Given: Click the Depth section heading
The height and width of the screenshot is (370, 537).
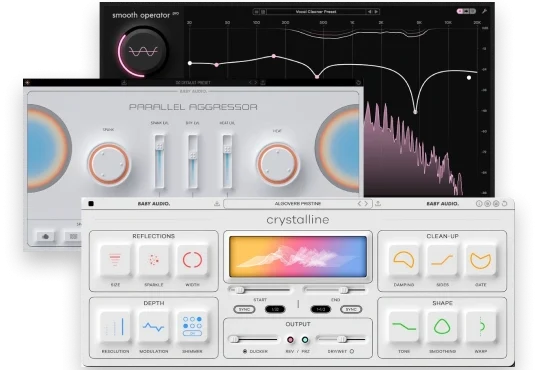Looking at the screenshot, I should click(x=154, y=303).
